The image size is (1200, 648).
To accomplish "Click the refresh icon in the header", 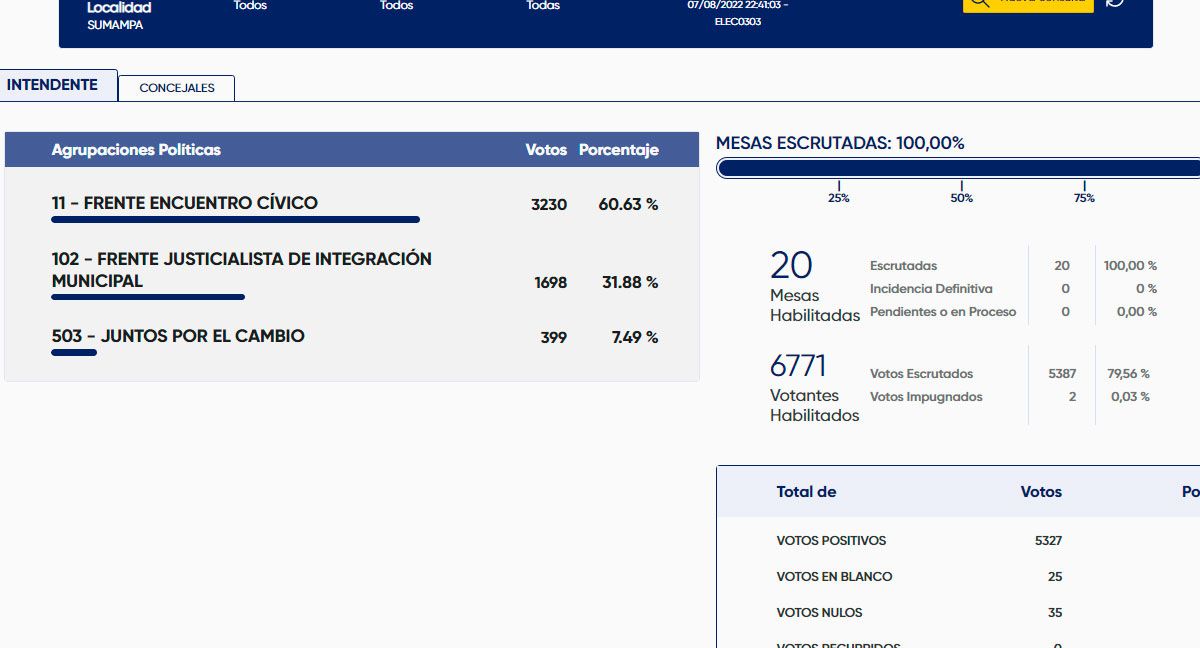I will click(x=1115, y=3).
